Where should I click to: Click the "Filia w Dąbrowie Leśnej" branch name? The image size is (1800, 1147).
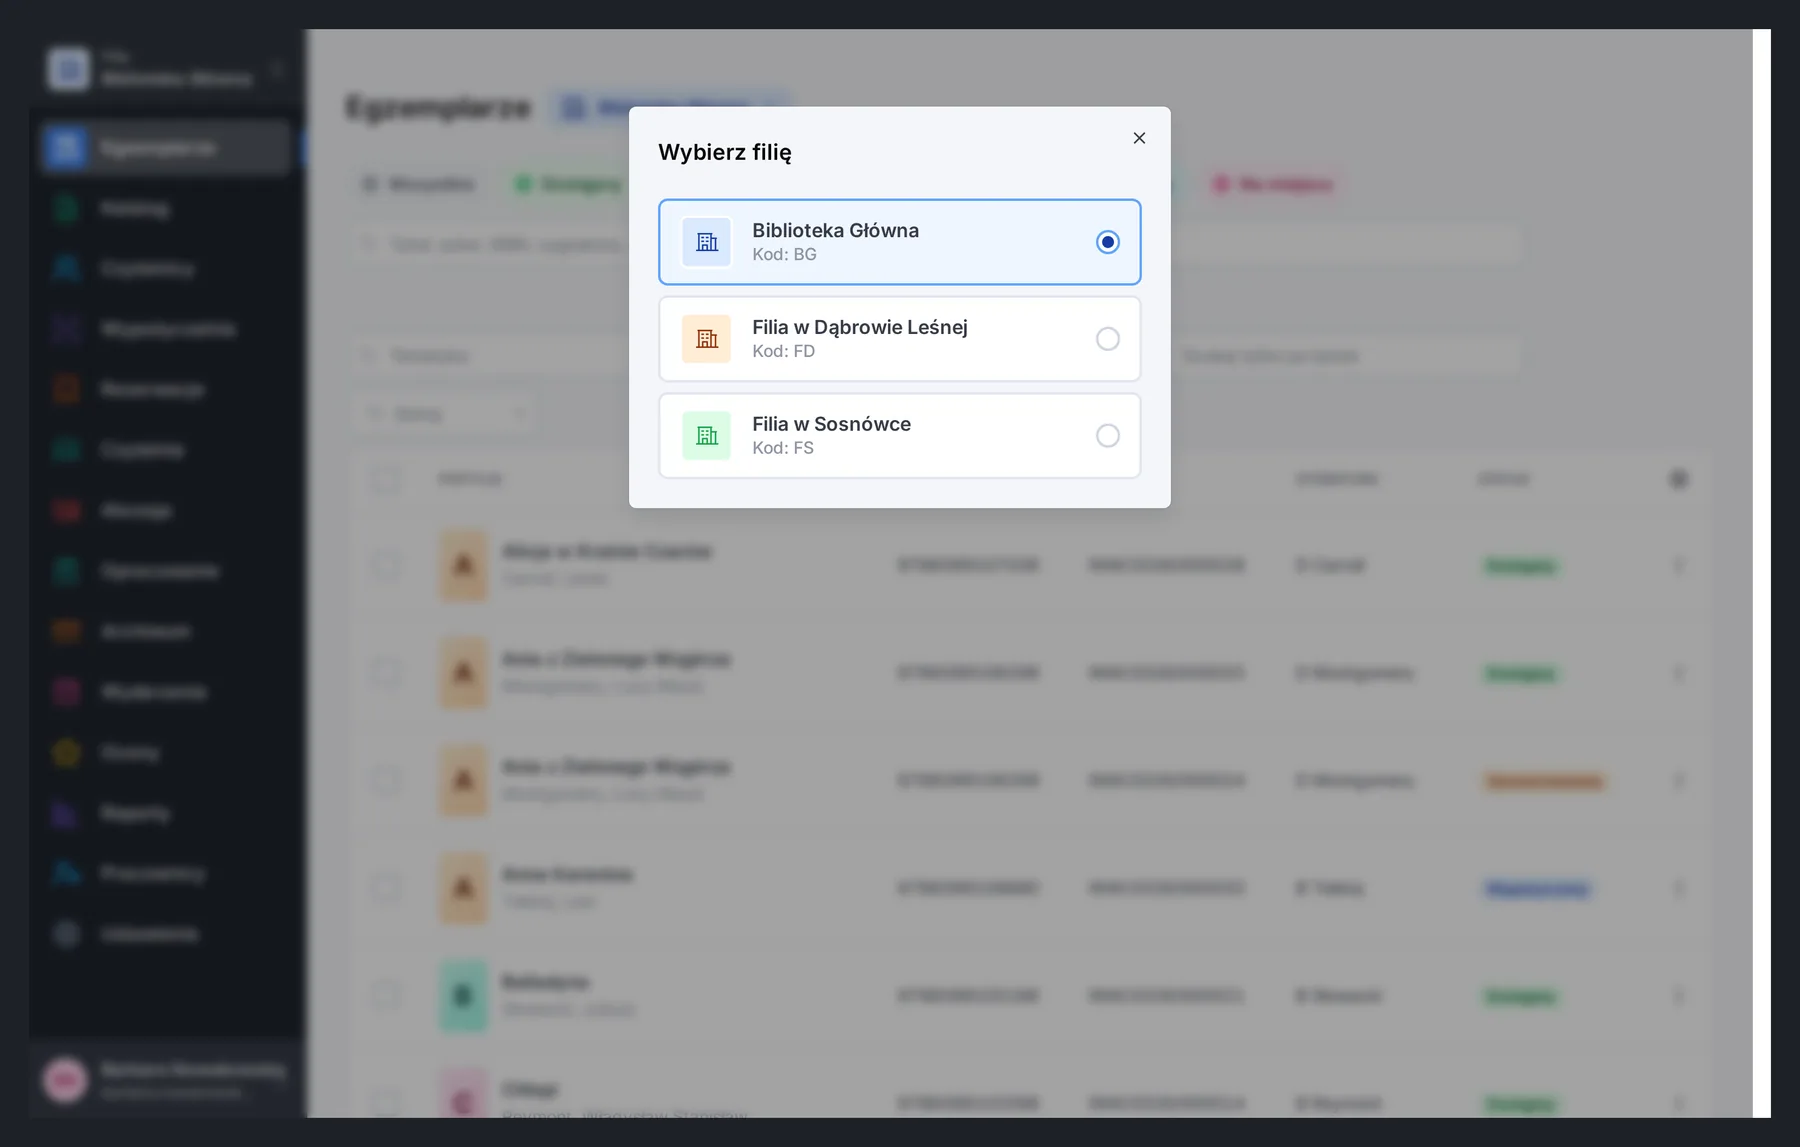860,327
